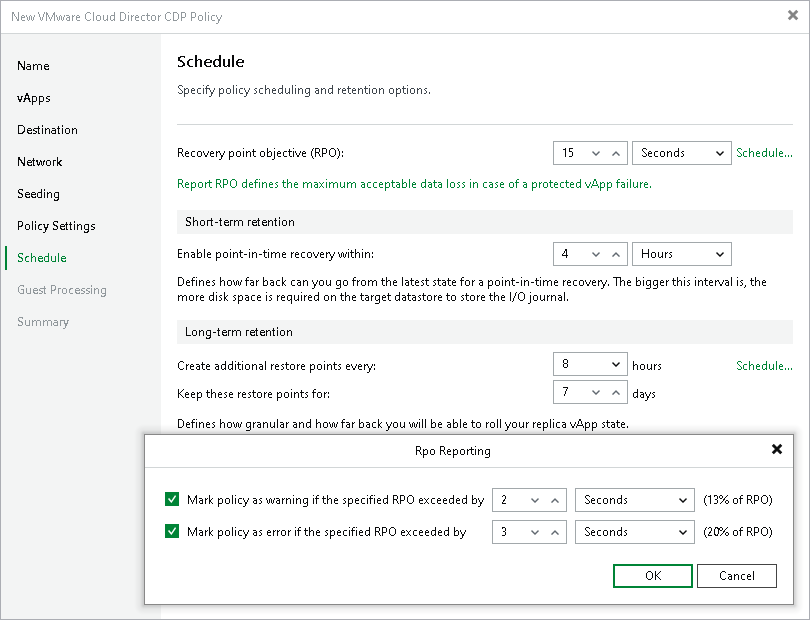
Task: Go to the Policy Settings step
Action: [x=56, y=226]
